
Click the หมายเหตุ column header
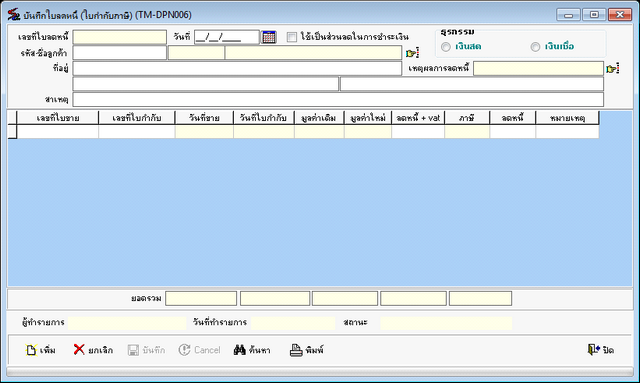(567, 118)
